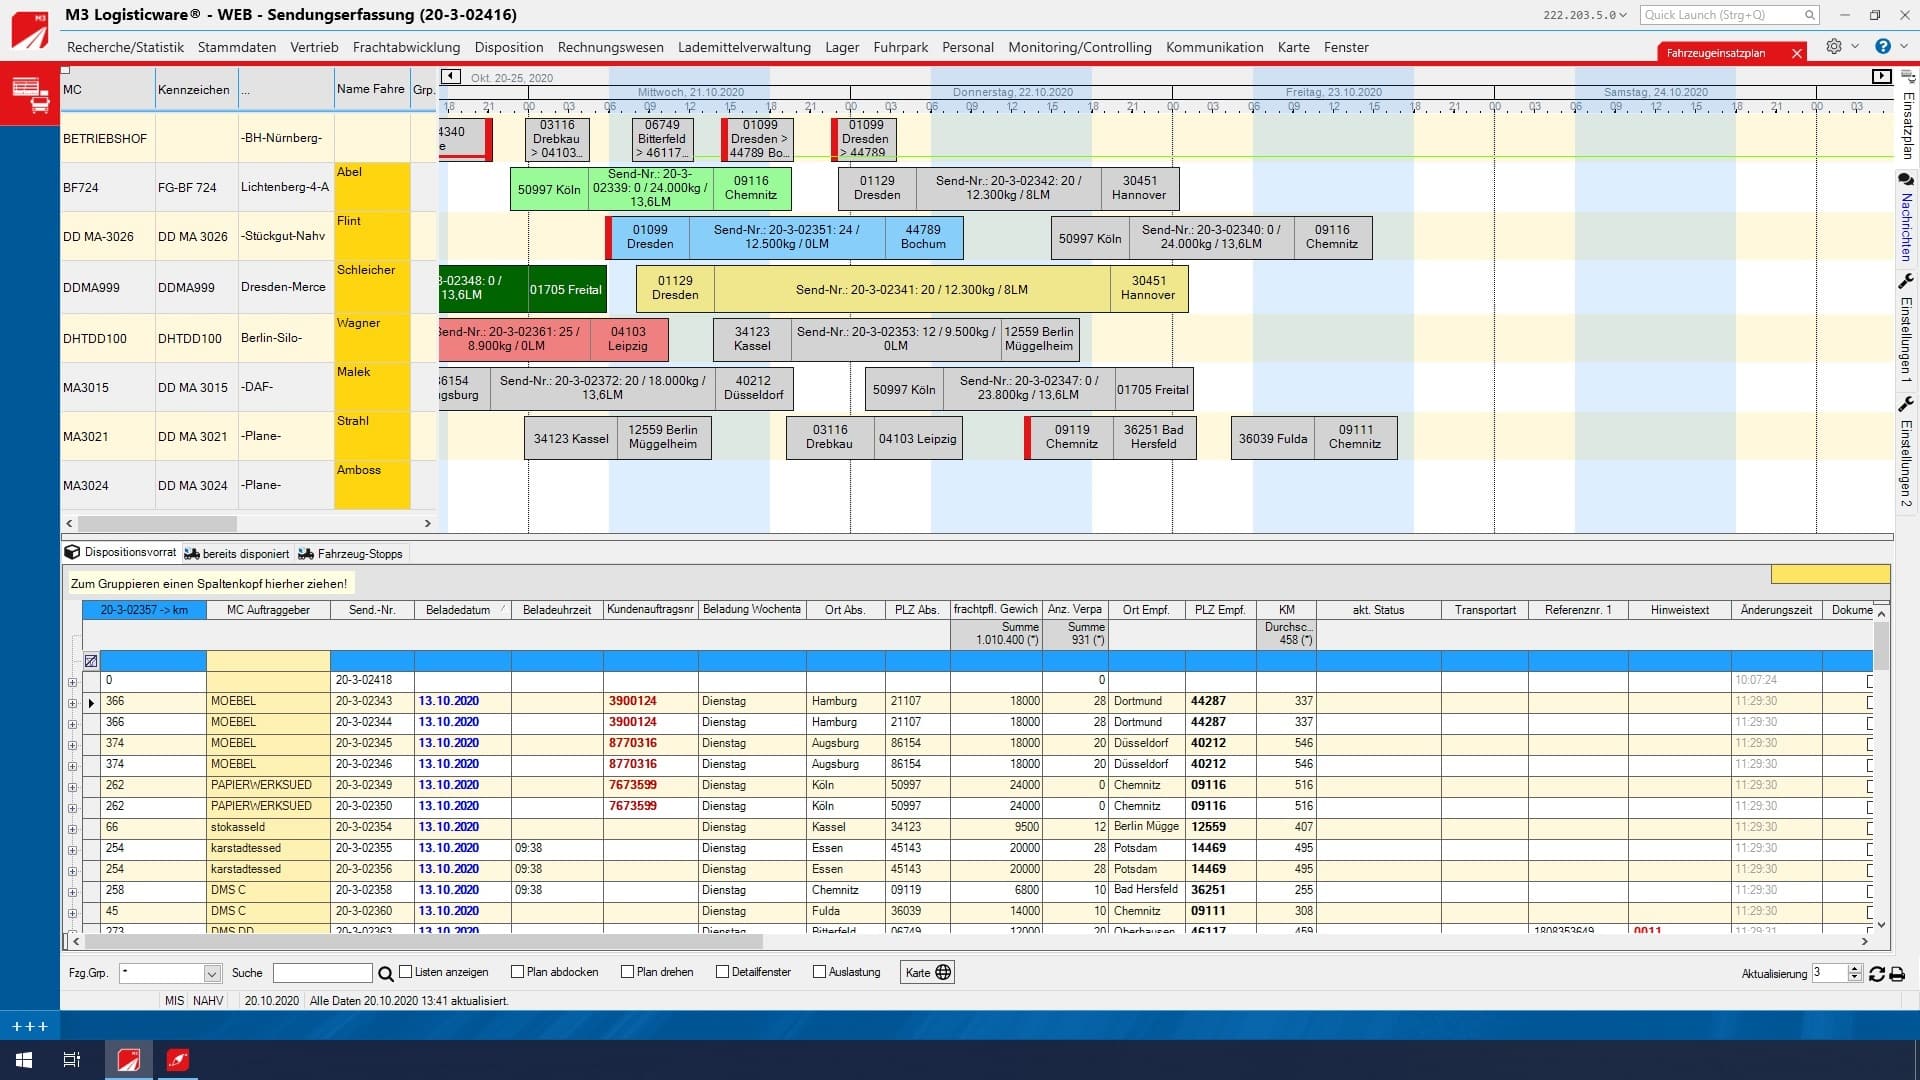Open the Fzg.Grp. dropdown

click(x=212, y=973)
